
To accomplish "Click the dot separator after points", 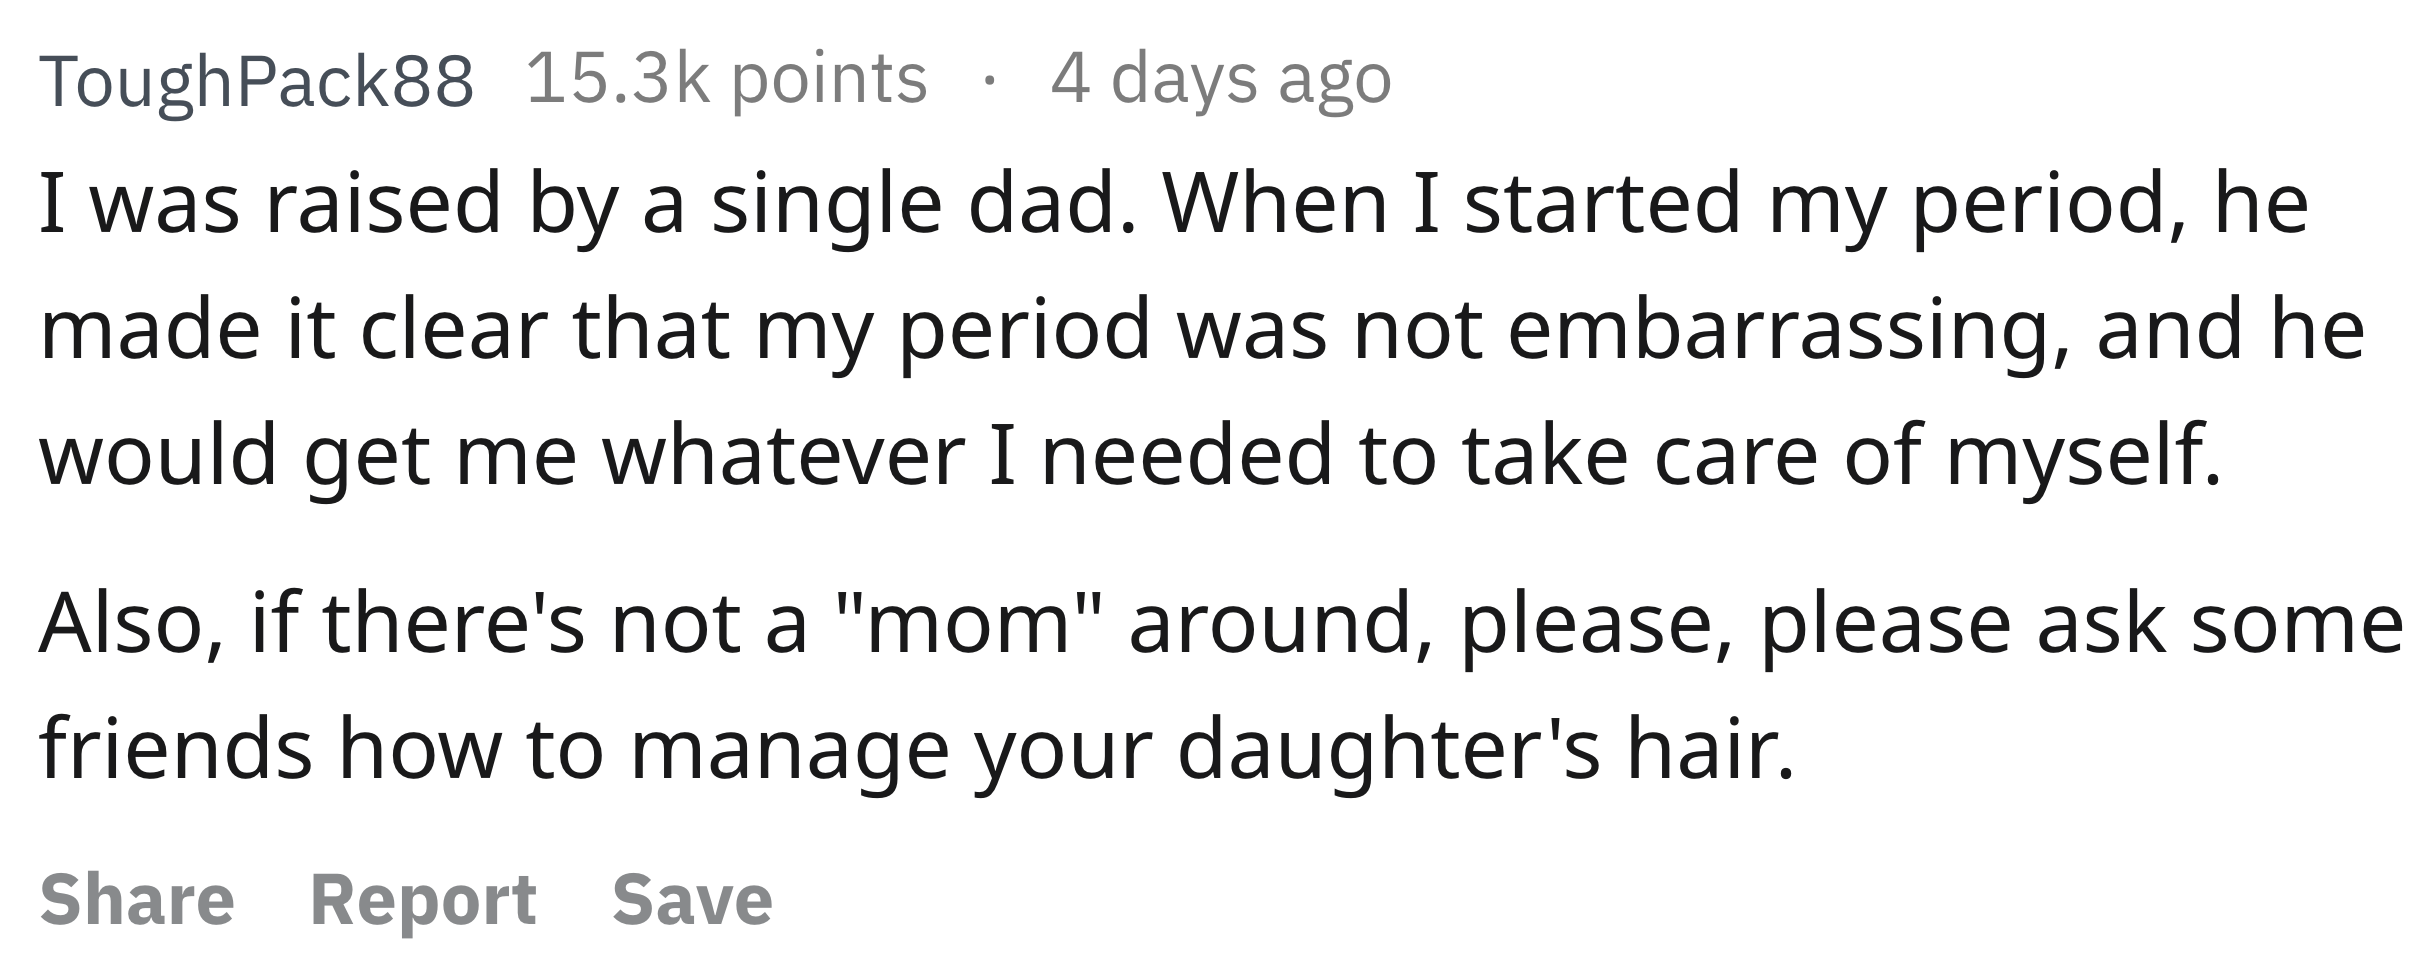I will tap(989, 81).
